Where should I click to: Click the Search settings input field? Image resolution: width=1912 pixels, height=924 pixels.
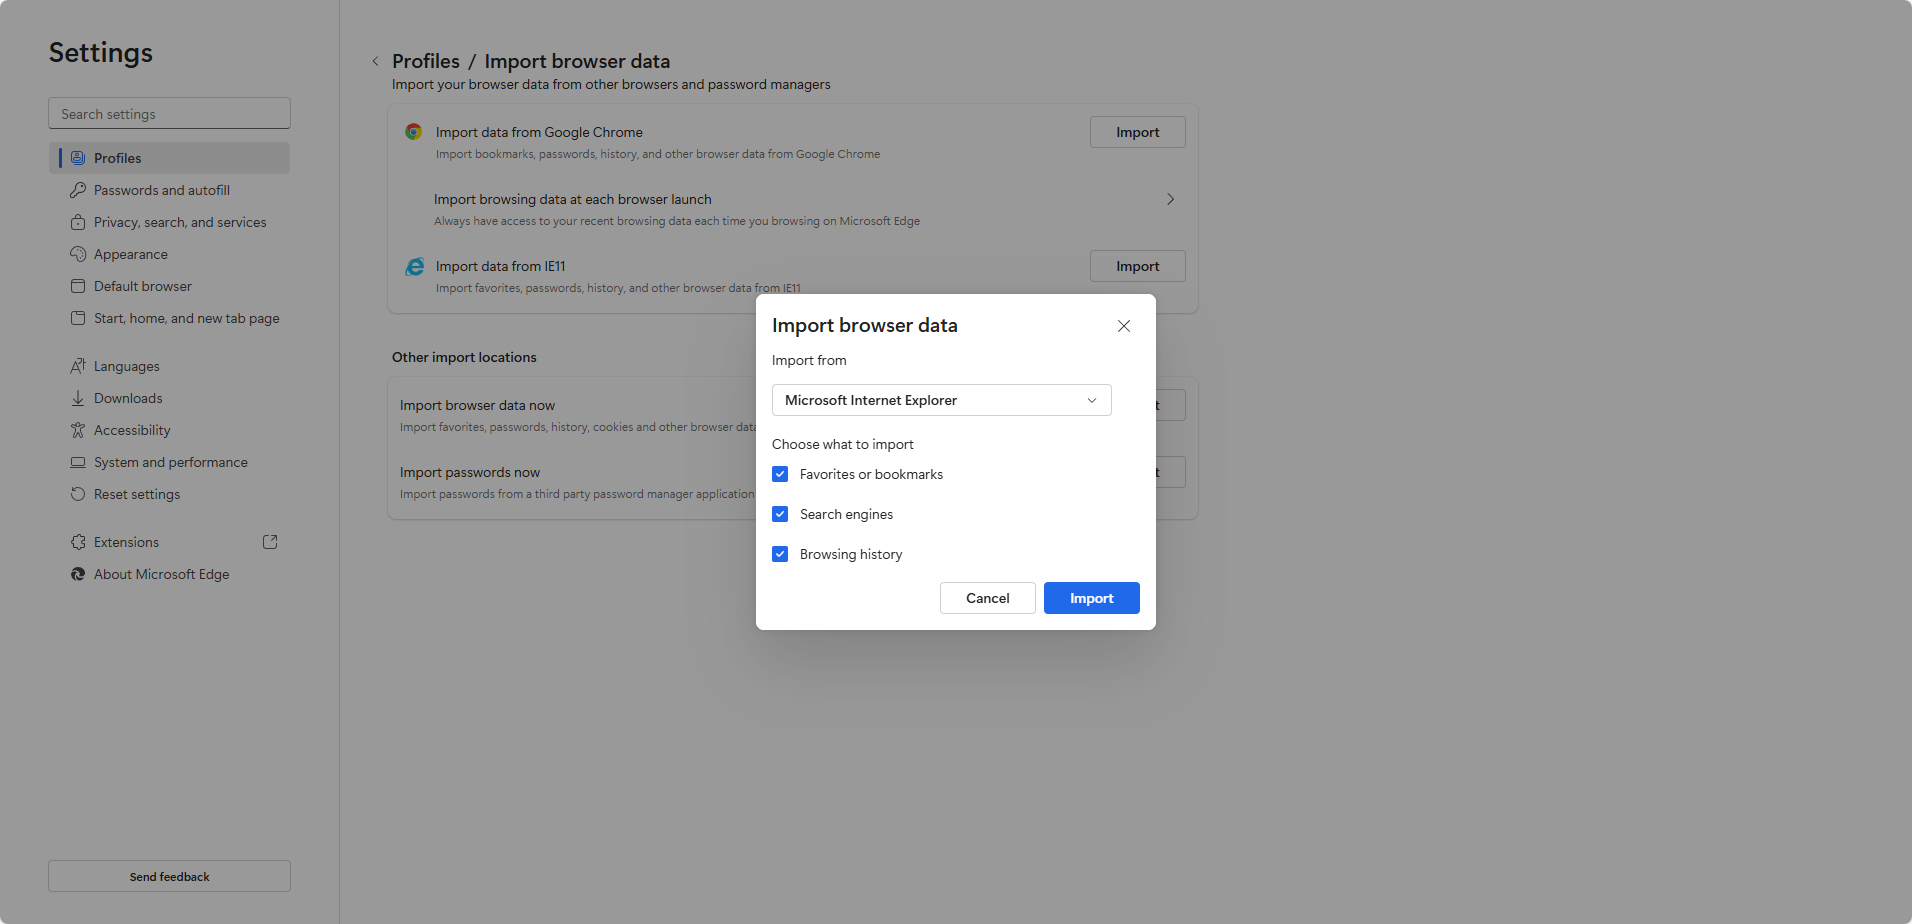tap(169, 113)
